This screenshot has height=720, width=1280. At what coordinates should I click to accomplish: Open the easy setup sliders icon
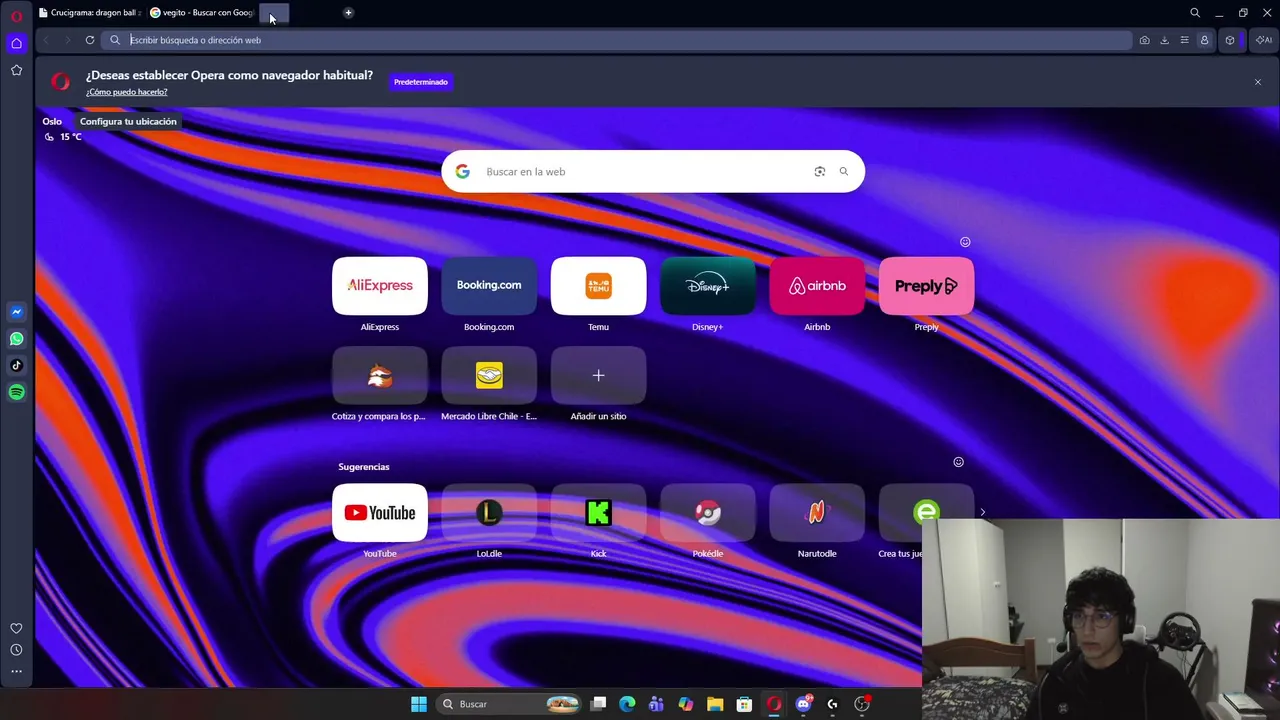(x=1184, y=40)
